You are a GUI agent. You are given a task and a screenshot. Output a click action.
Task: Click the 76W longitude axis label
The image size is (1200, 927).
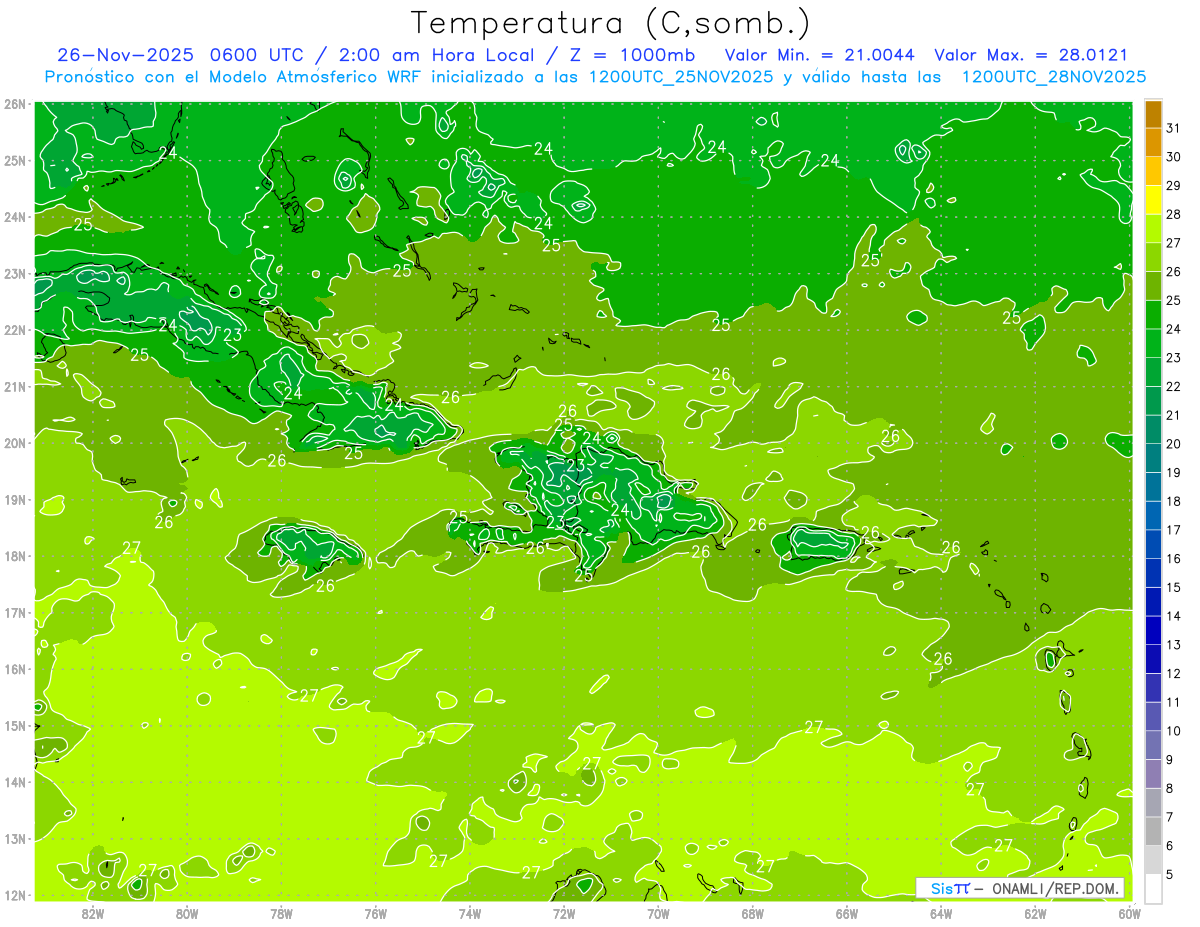tap(375, 912)
